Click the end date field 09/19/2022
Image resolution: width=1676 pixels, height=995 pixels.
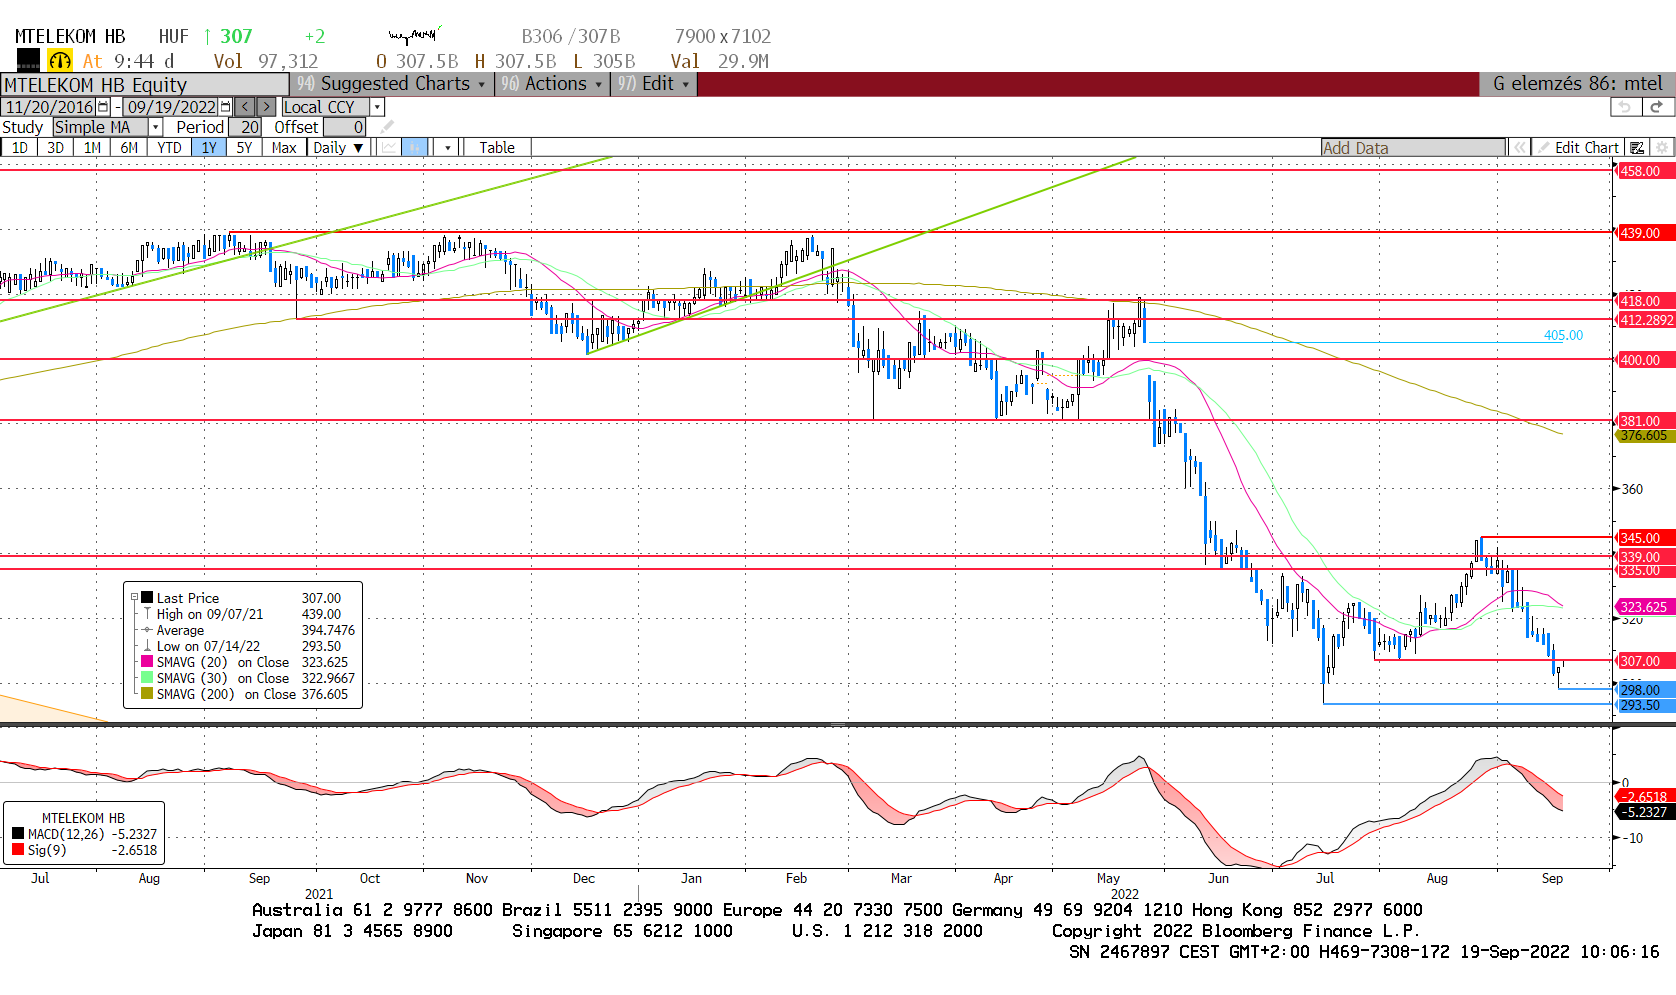[171, 107]
